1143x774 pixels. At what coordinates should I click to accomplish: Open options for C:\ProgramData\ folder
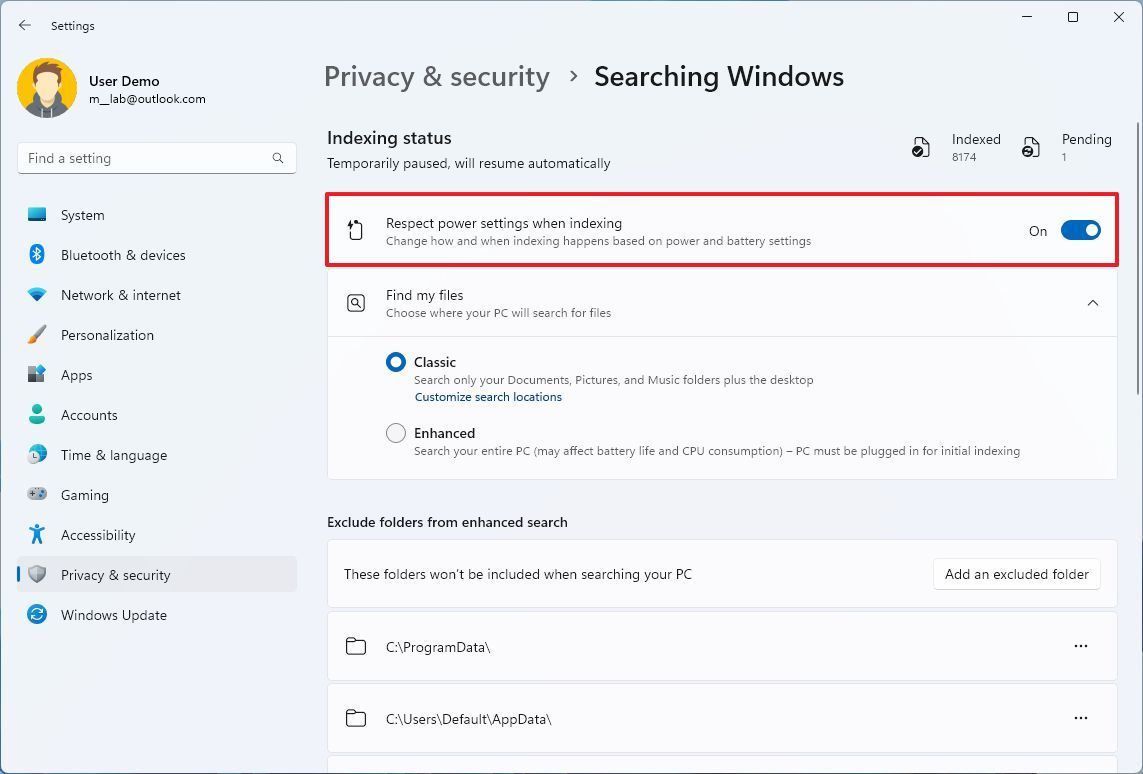tap(1080, 646)
